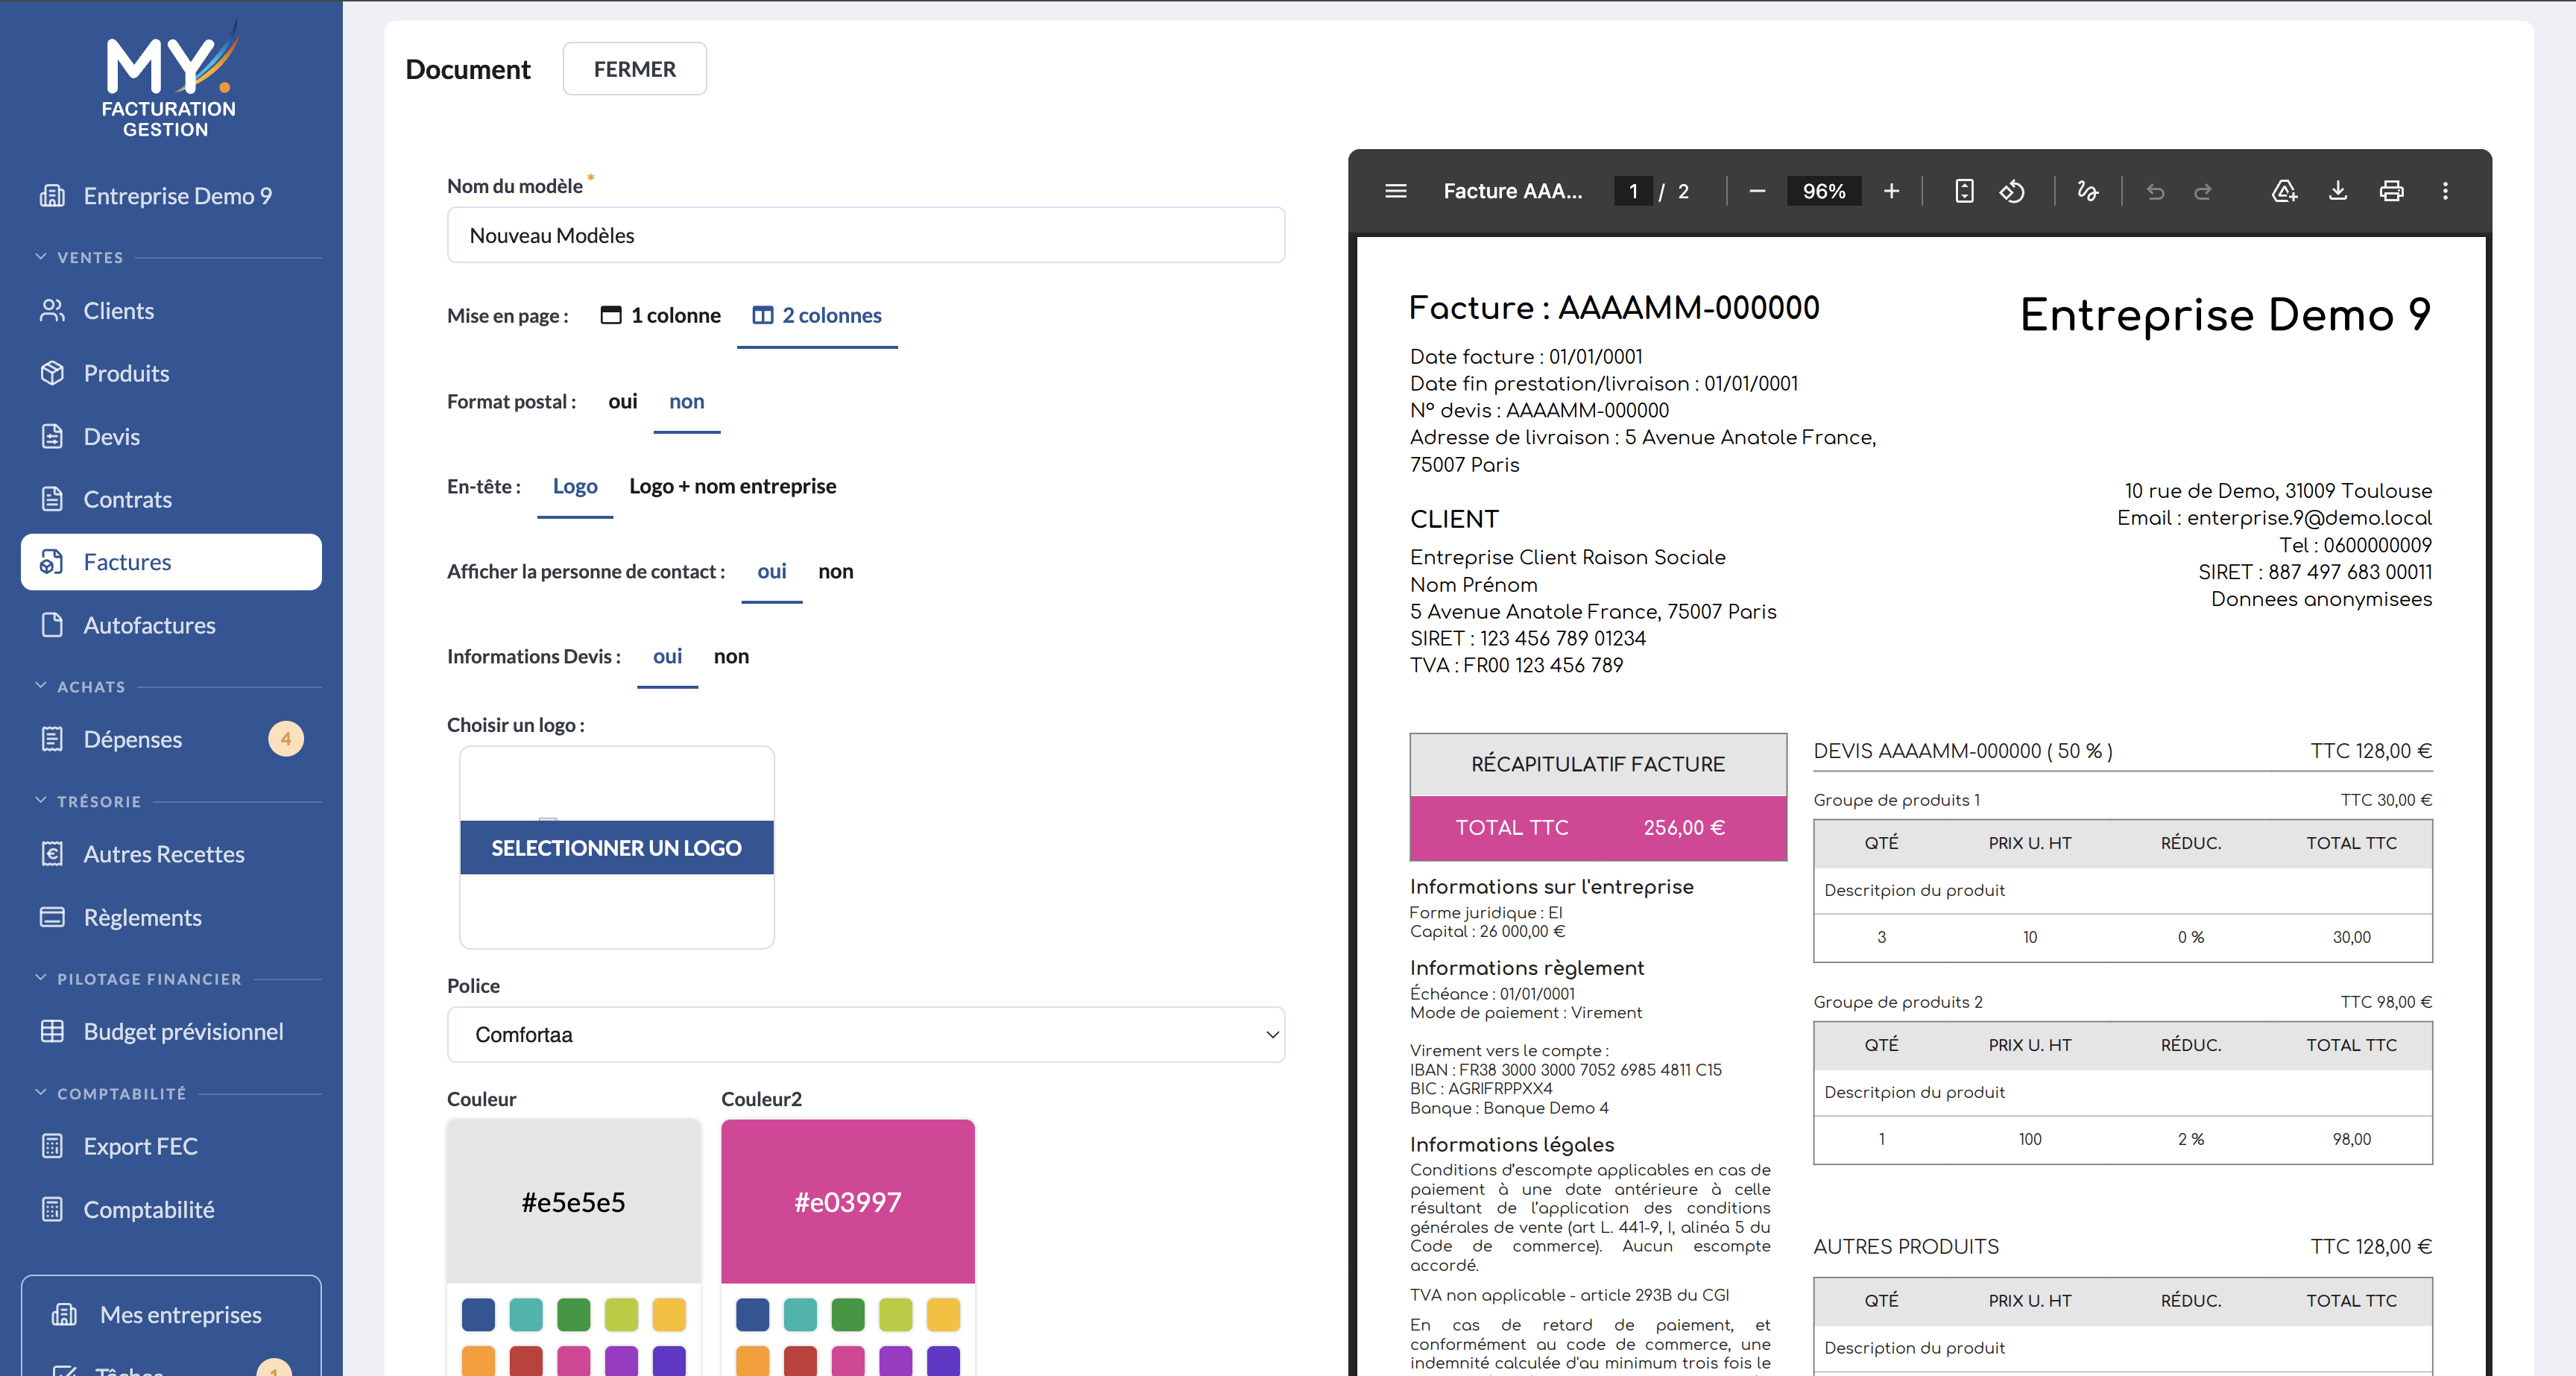Set Afficher la personne de contact to non
The width and height of the screenshot is (2576, 1376).
pyautogui.click(x=835, y=571)
